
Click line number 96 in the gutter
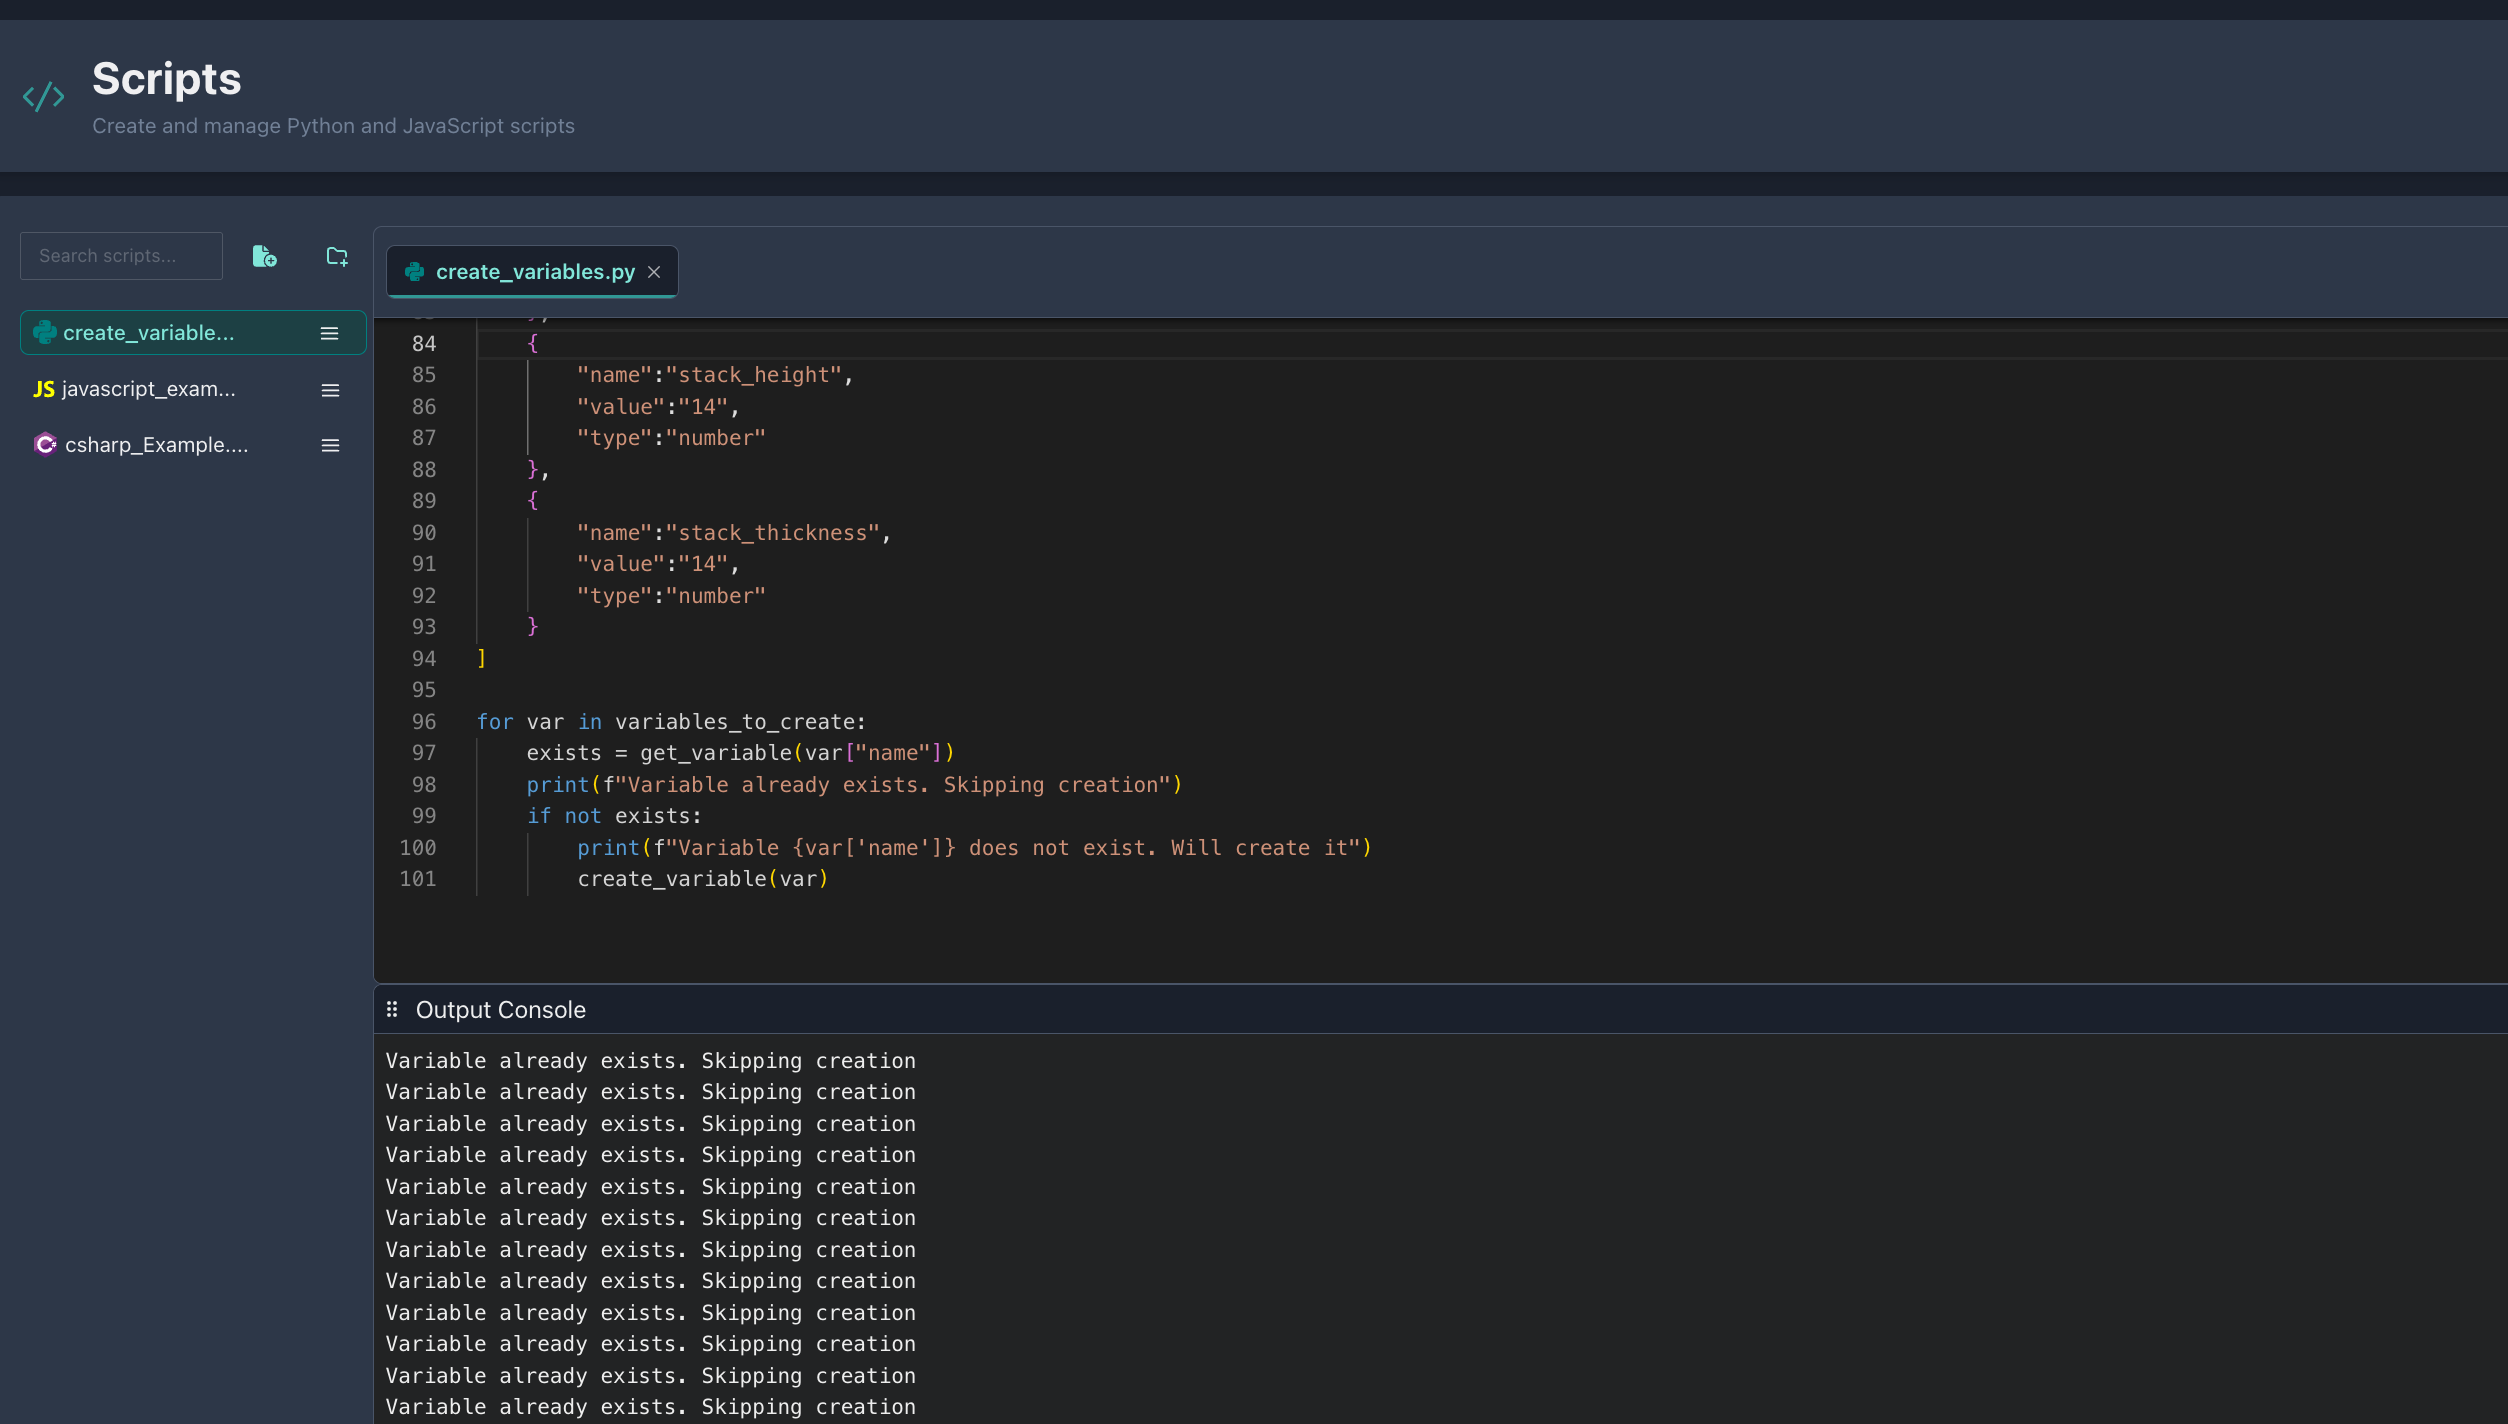click(424, 722)
